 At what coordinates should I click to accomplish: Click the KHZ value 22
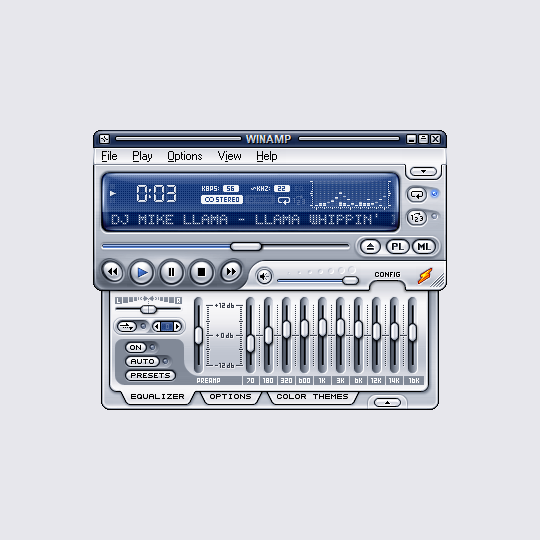pos(282,188)
